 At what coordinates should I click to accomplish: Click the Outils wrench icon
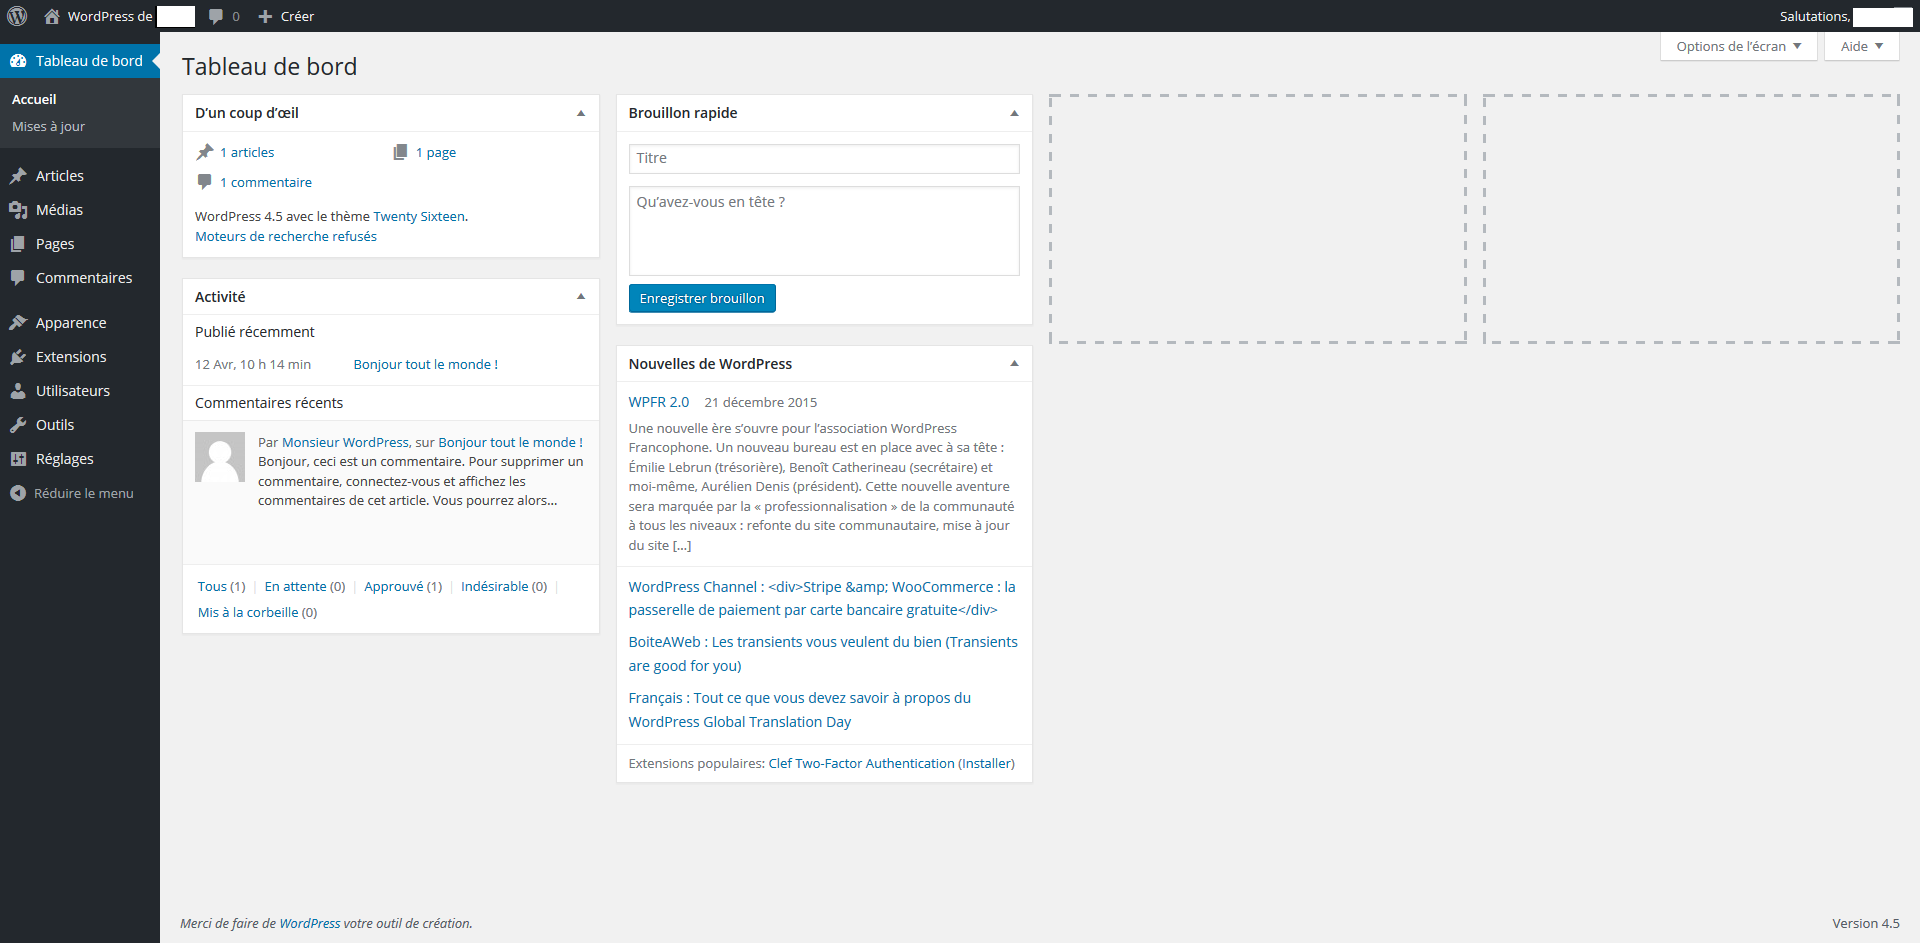point(18,425)
